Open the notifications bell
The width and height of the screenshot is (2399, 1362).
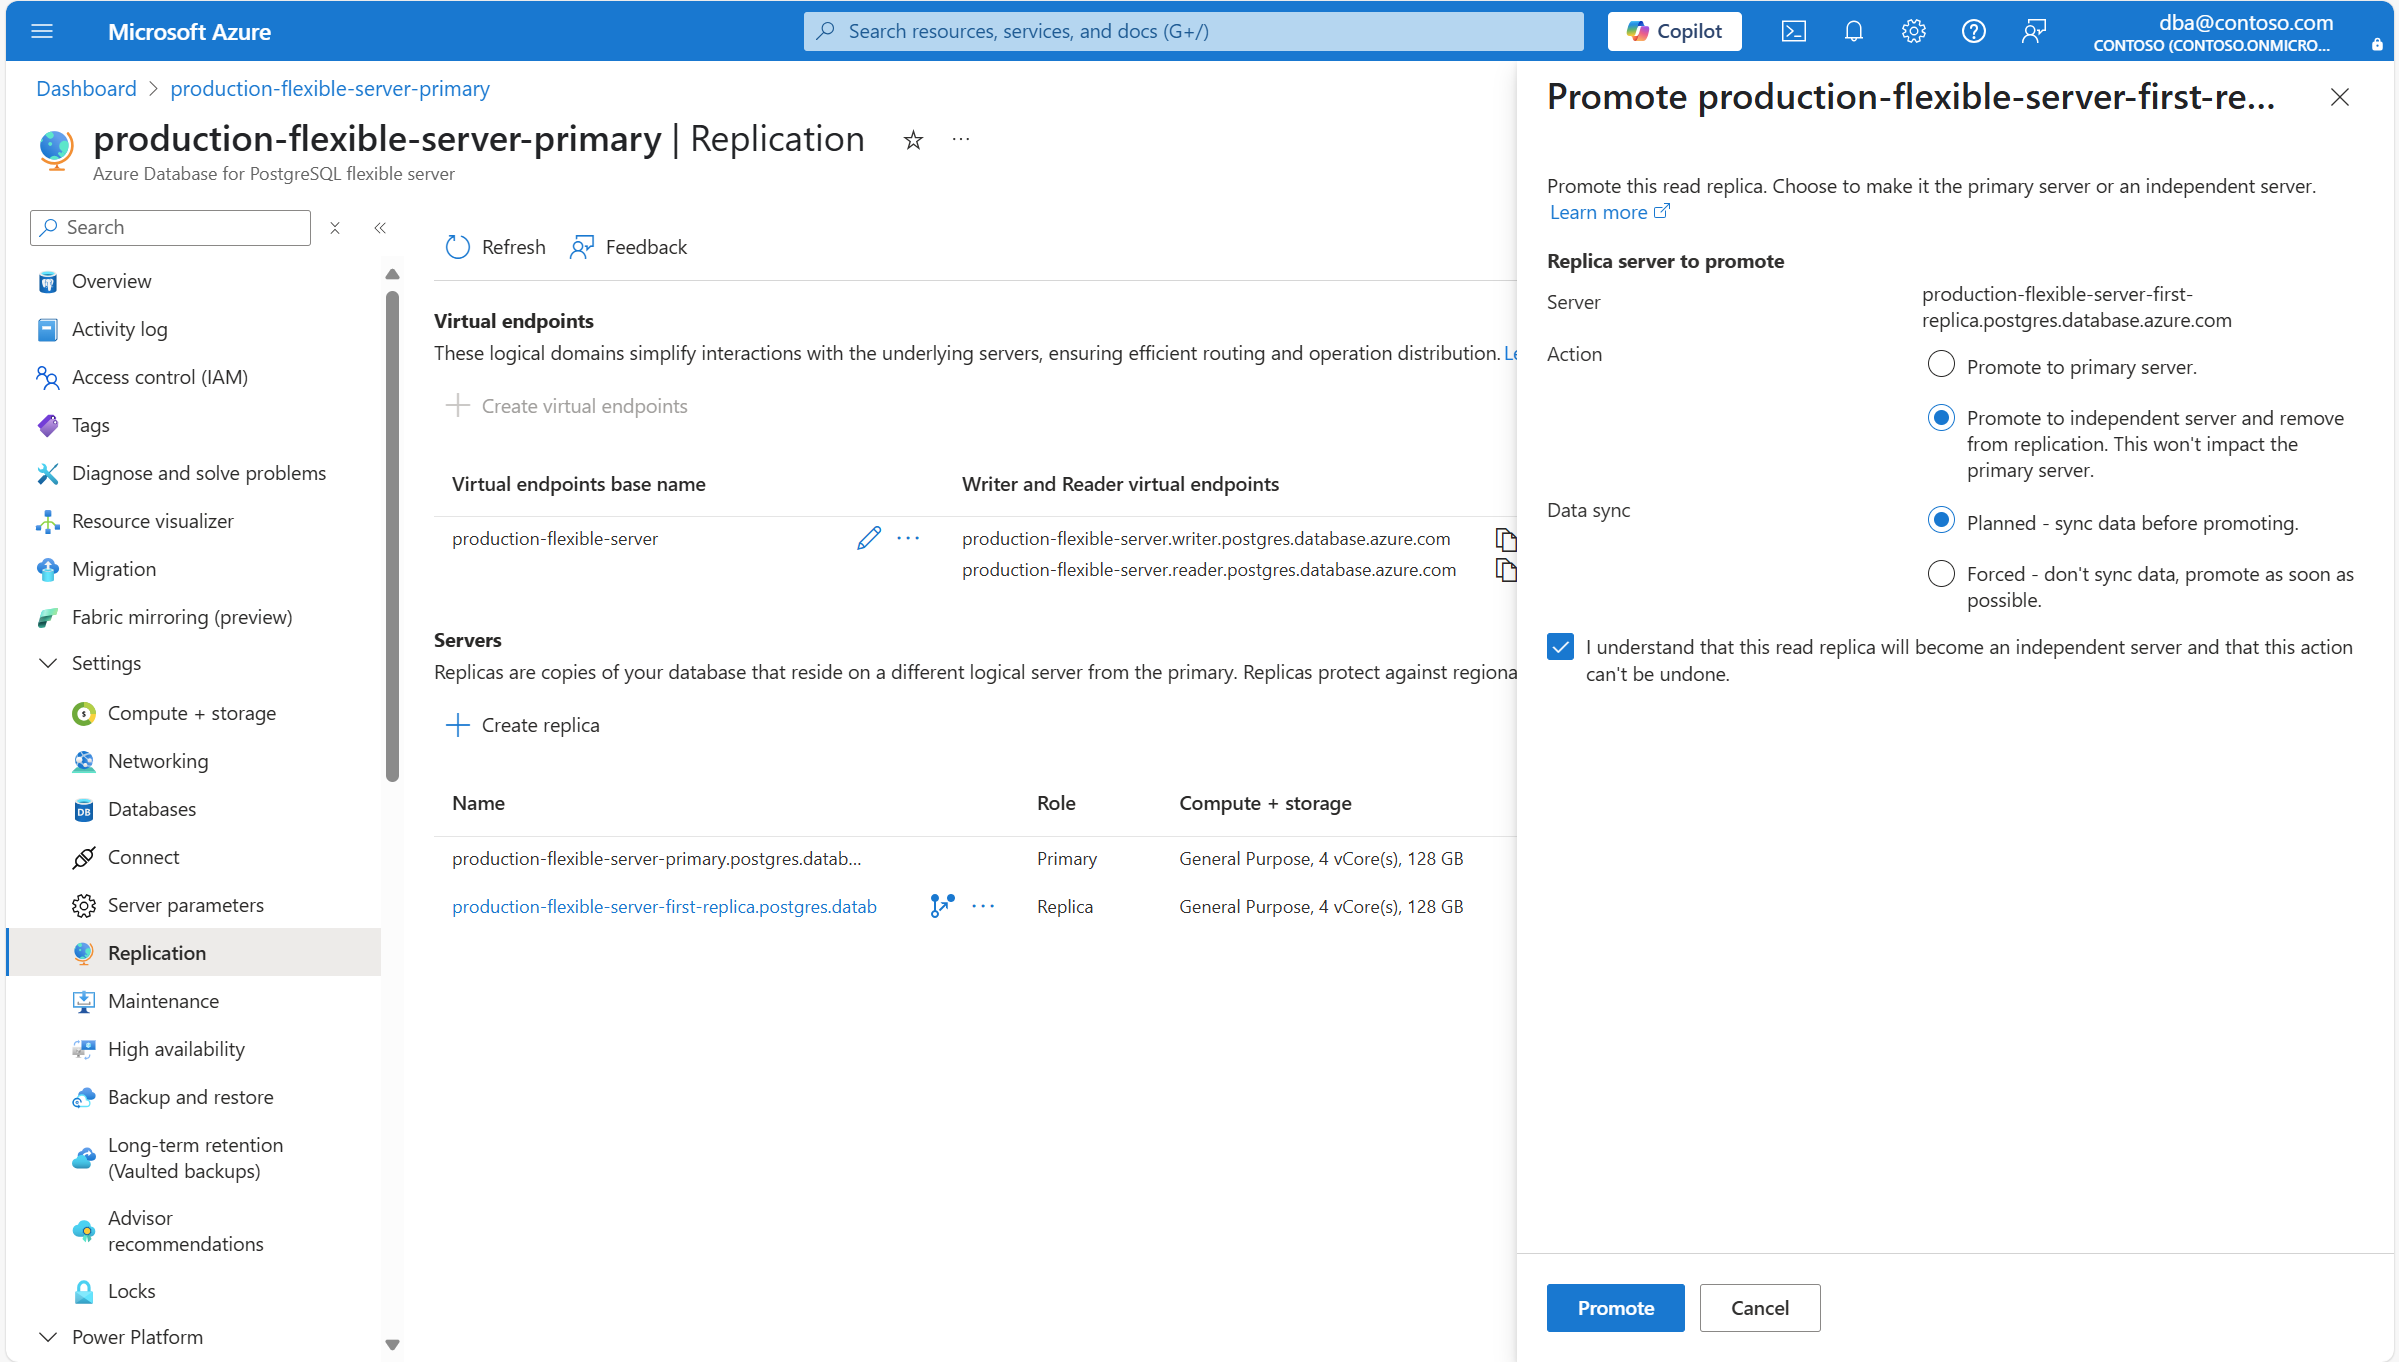[1853, 31]
